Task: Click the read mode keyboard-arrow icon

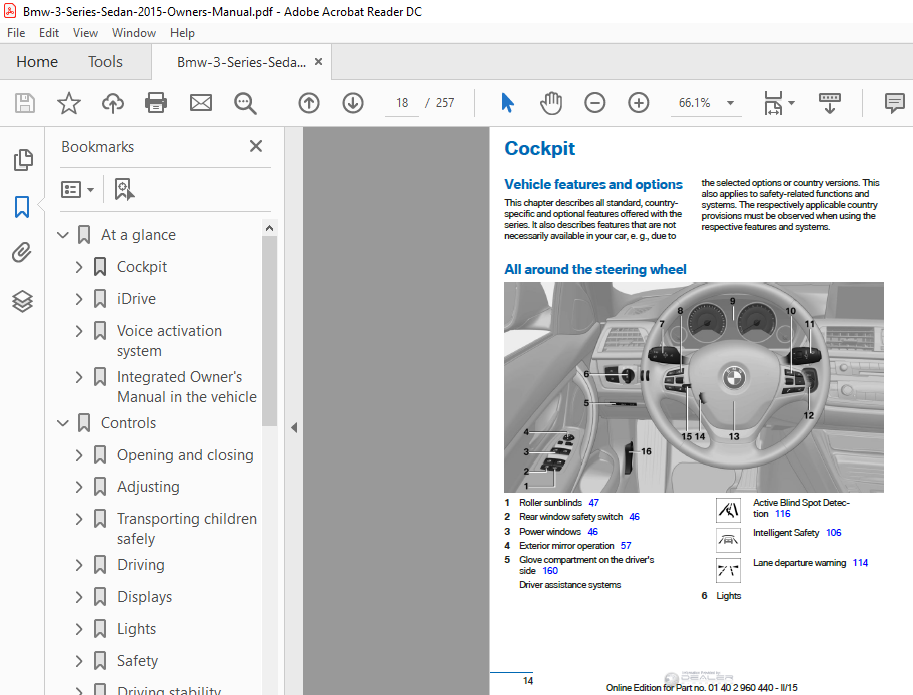Action: (830, 103)
